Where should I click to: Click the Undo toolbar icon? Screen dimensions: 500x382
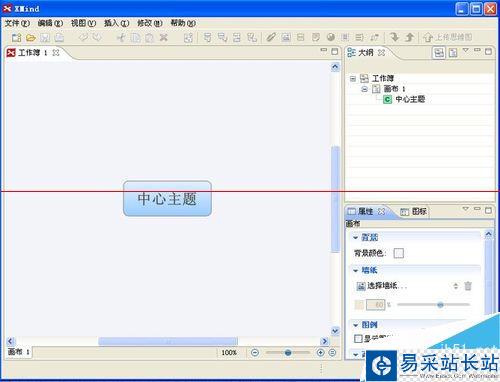pos(83,37)
